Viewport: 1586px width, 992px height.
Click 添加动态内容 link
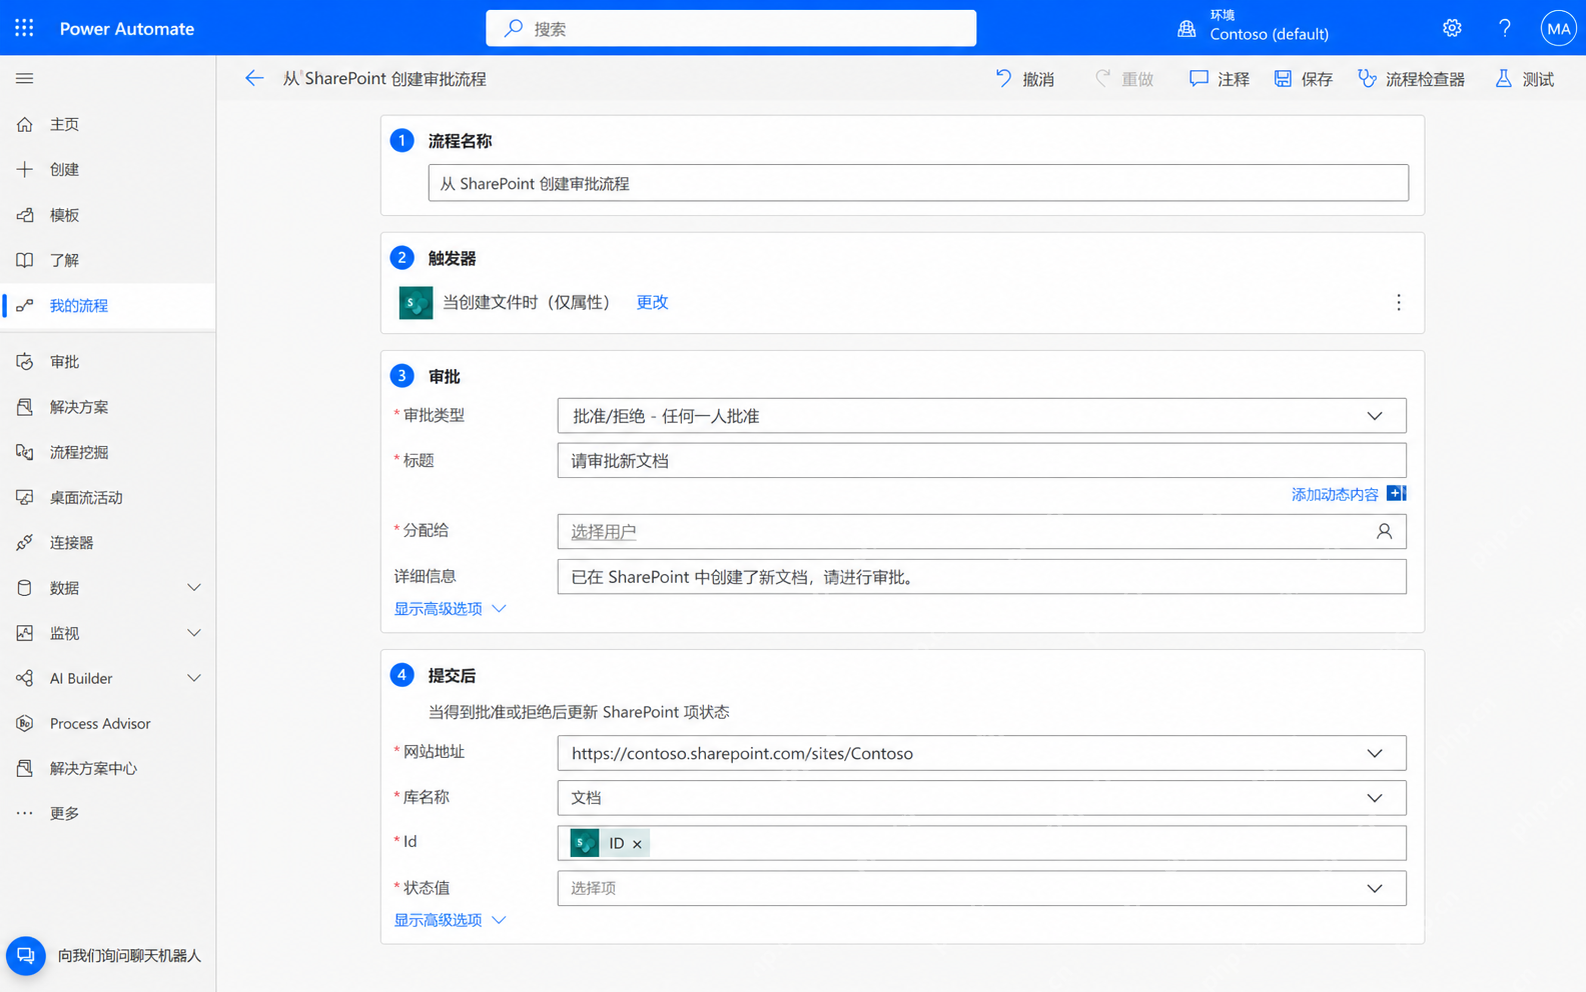pos(1334,494)
